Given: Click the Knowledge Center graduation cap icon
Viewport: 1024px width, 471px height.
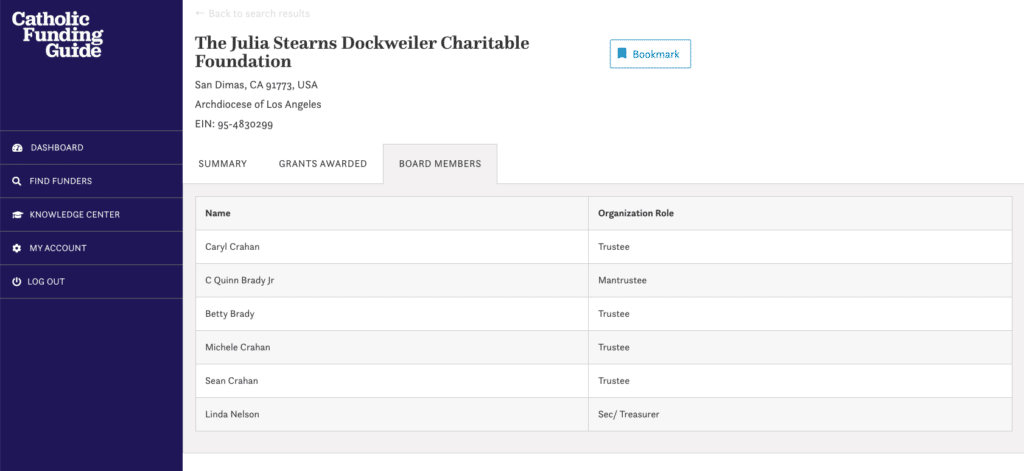Looking at the screenshot, I should click(x=18, y=215).
